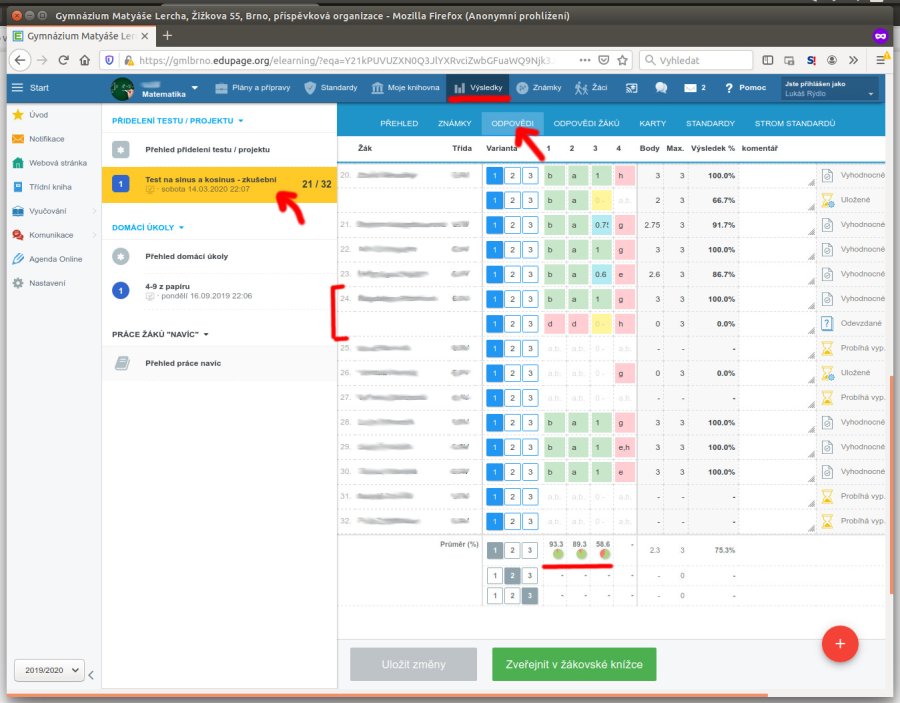Open the 2019/2020 school year dropdown
900x703 pixels.
pyautogui.click(x=48, y=672)
